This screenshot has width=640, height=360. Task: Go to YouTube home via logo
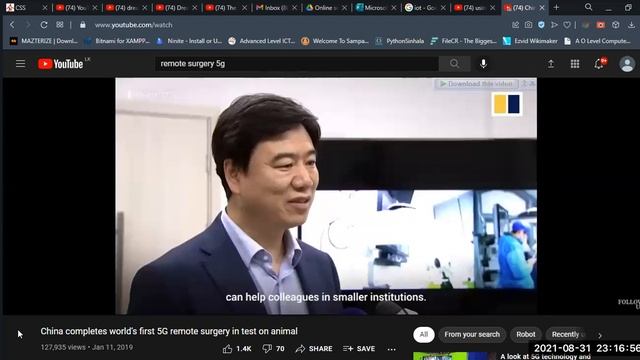[x=61, y=64]
